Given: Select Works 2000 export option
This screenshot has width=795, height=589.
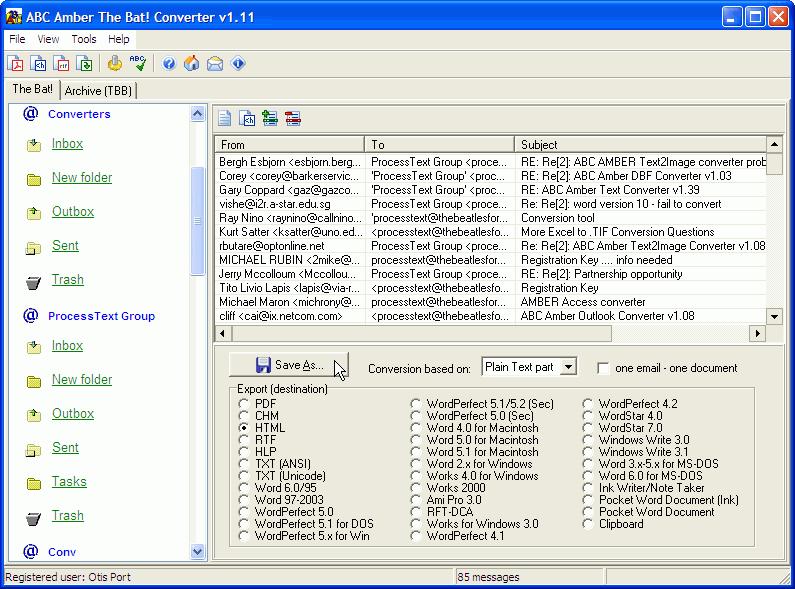Looking at the screenshot, I should [415, 488].
